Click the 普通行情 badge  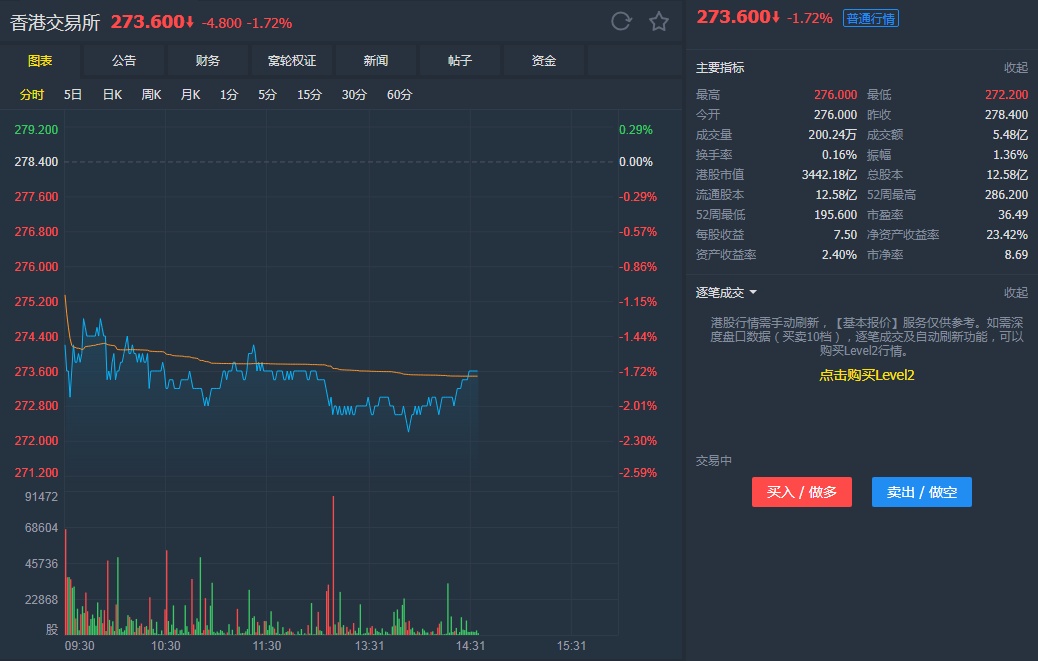(870, 18)
